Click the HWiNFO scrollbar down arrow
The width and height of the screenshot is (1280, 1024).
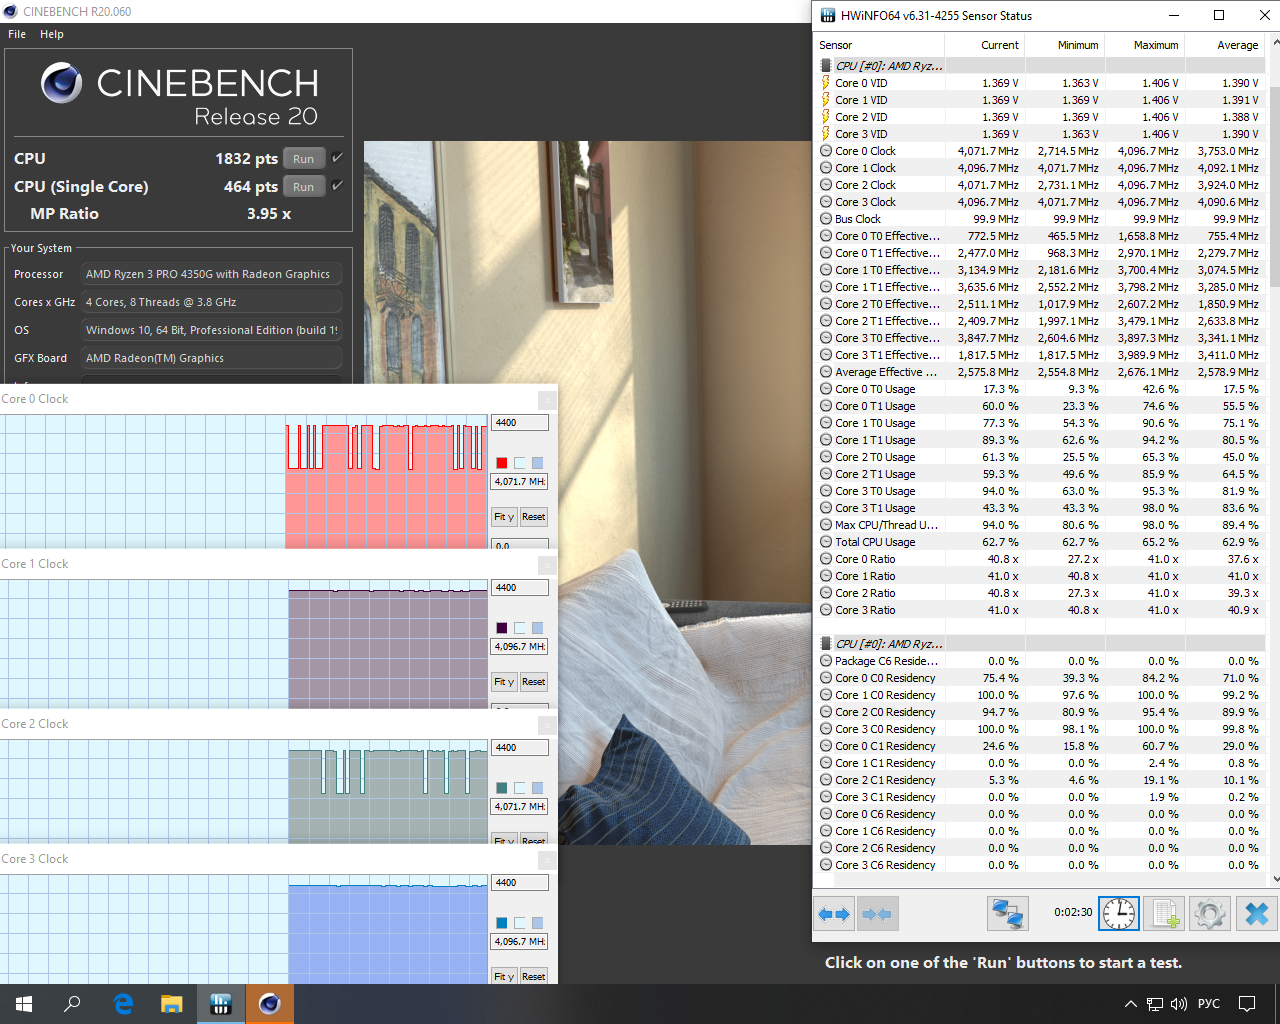coord(1275,879)
